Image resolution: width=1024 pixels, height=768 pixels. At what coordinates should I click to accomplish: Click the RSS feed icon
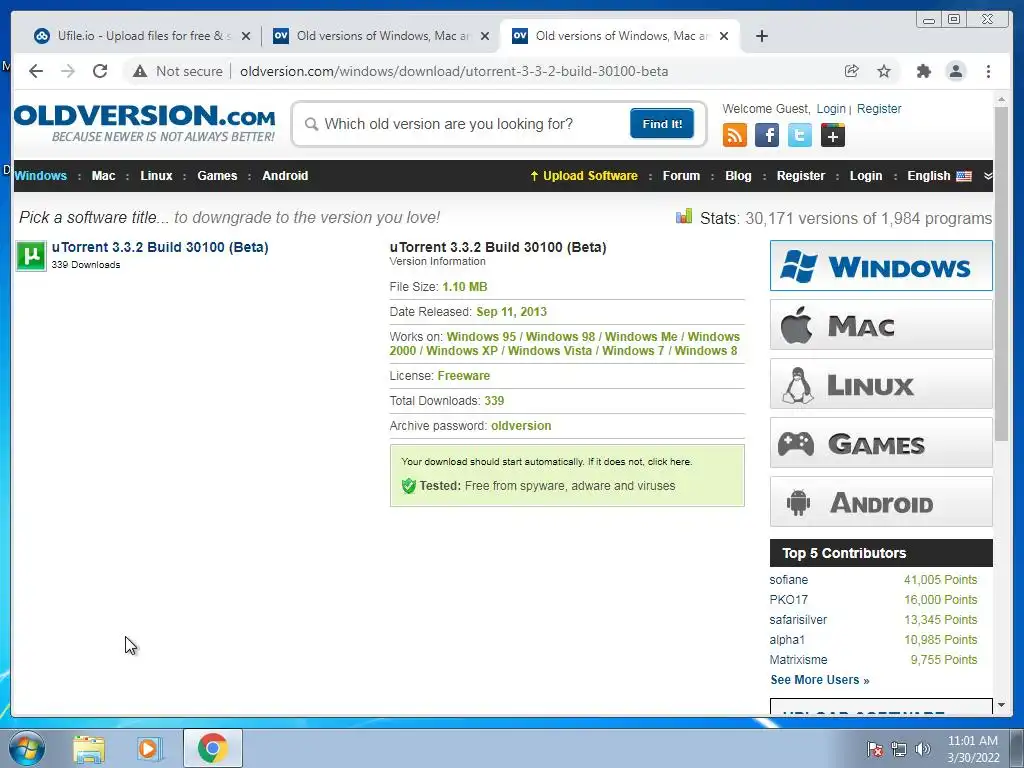click(x=735, y=135)
